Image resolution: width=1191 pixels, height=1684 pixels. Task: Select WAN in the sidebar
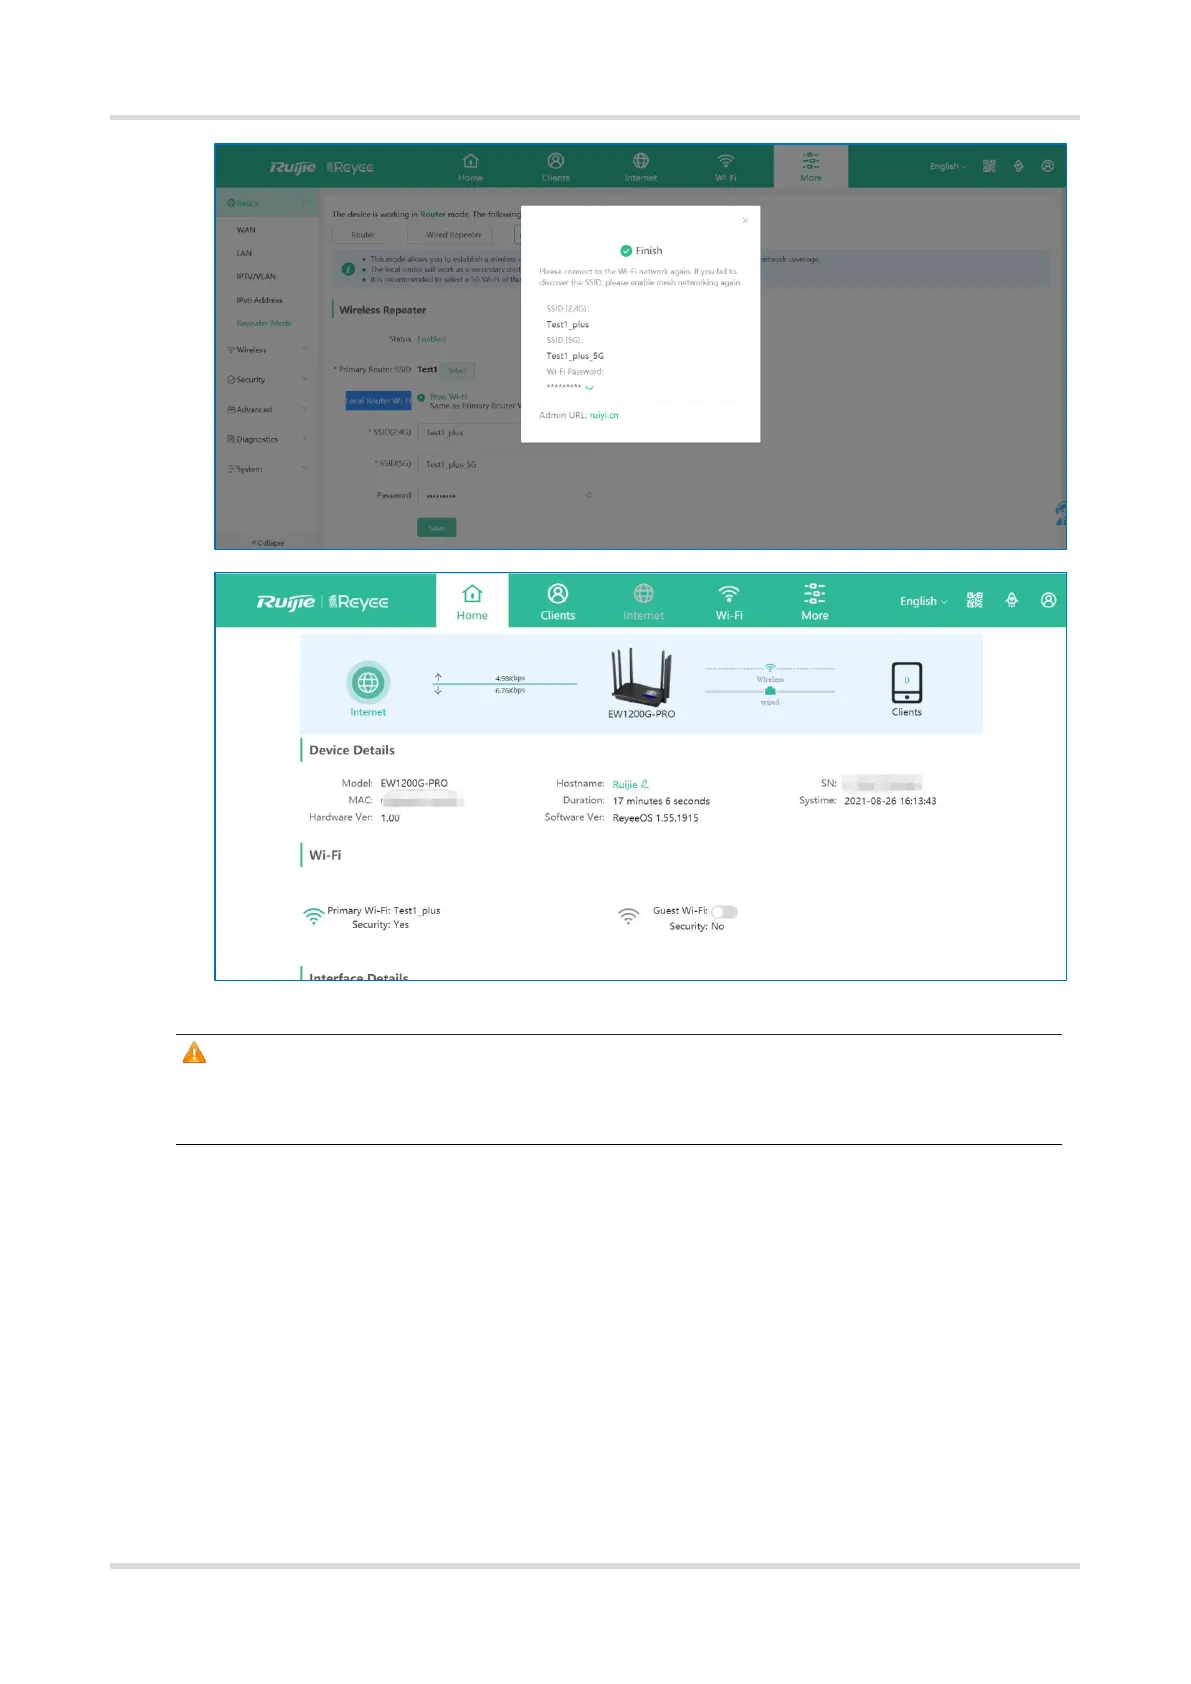tap(246, 230)
